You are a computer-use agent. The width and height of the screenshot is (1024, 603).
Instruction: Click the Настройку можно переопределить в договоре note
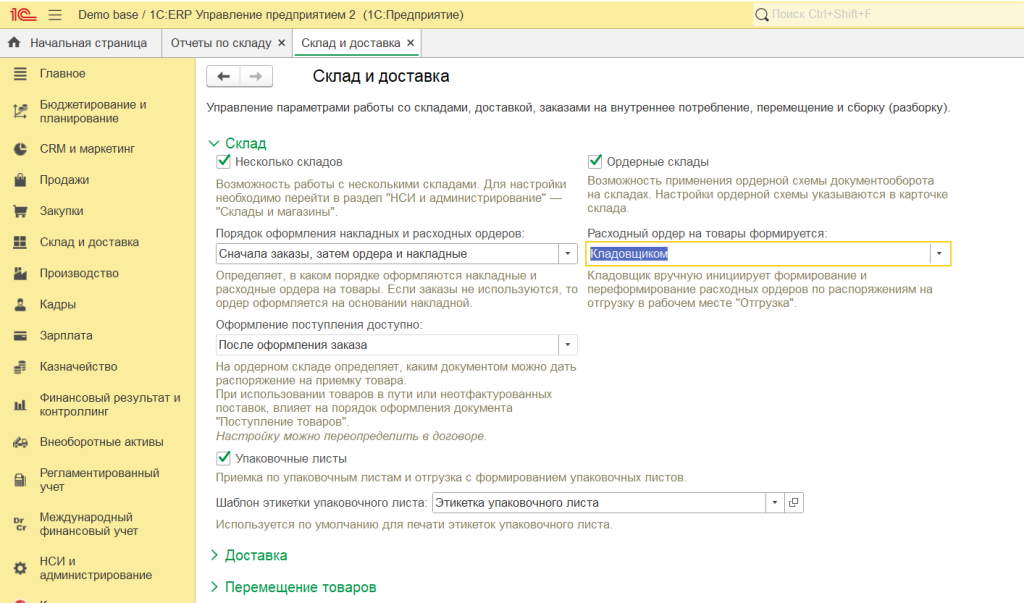[351, 436]
